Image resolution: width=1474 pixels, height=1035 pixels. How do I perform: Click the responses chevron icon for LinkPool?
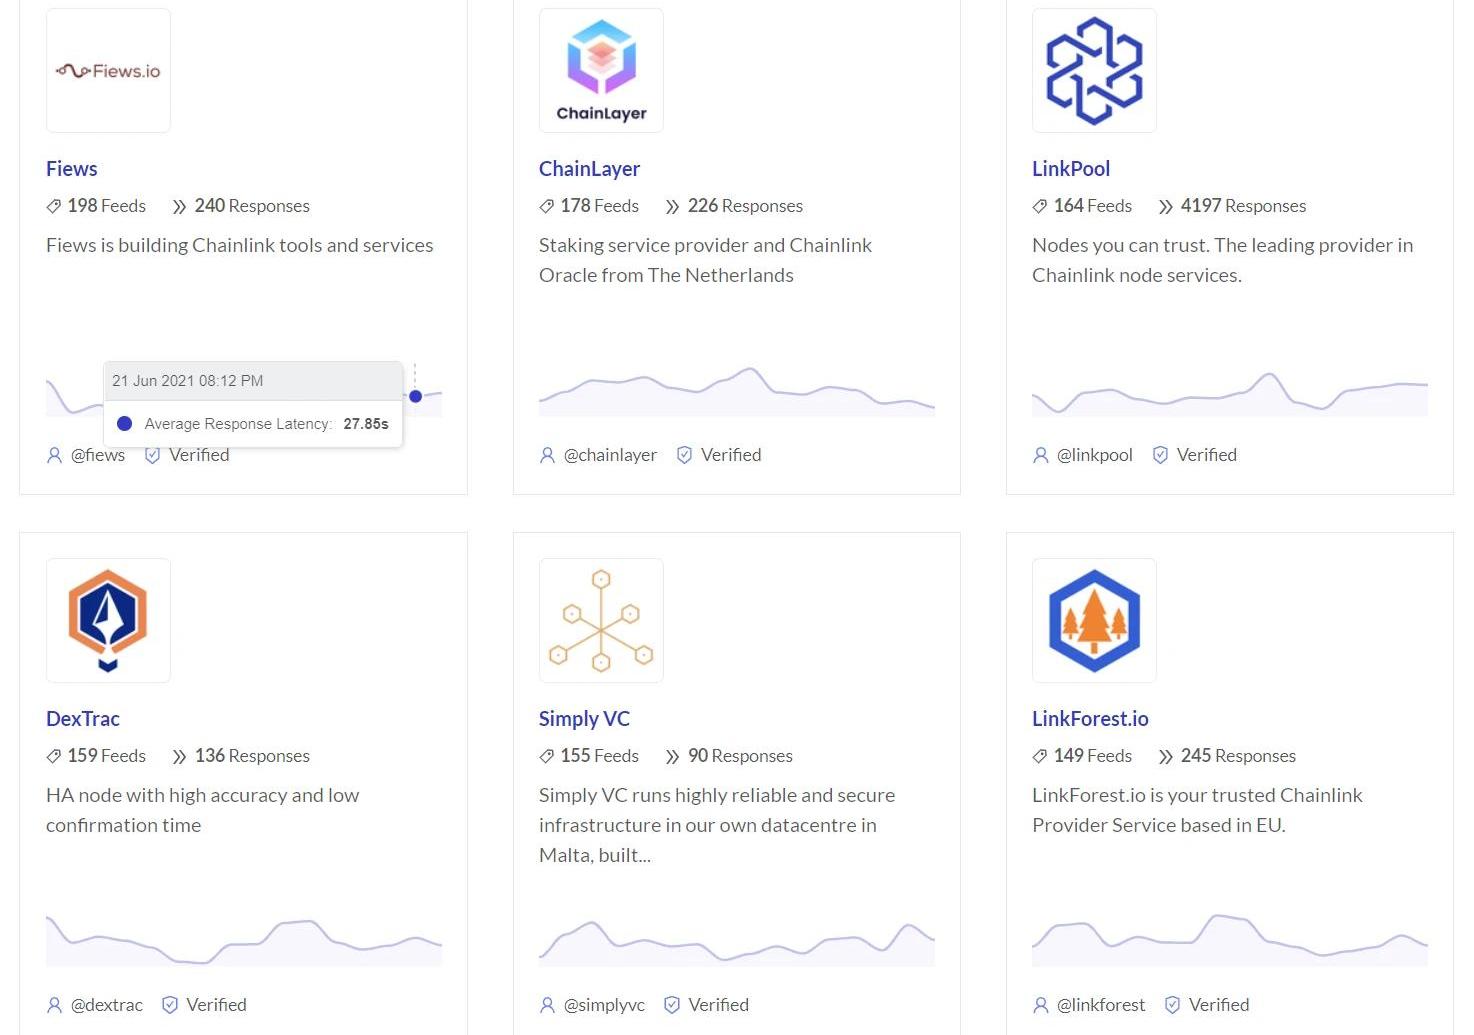(x=1165, y=207)
